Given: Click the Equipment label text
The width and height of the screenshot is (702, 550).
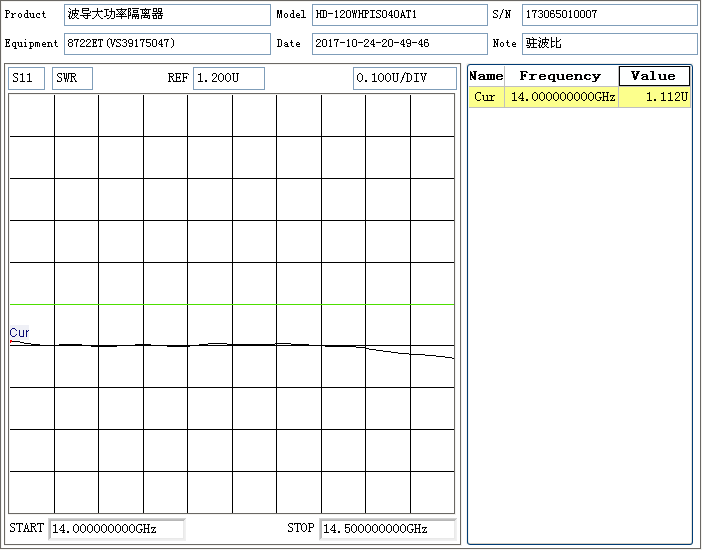Looking at the screenshot, I should [31, 43].
